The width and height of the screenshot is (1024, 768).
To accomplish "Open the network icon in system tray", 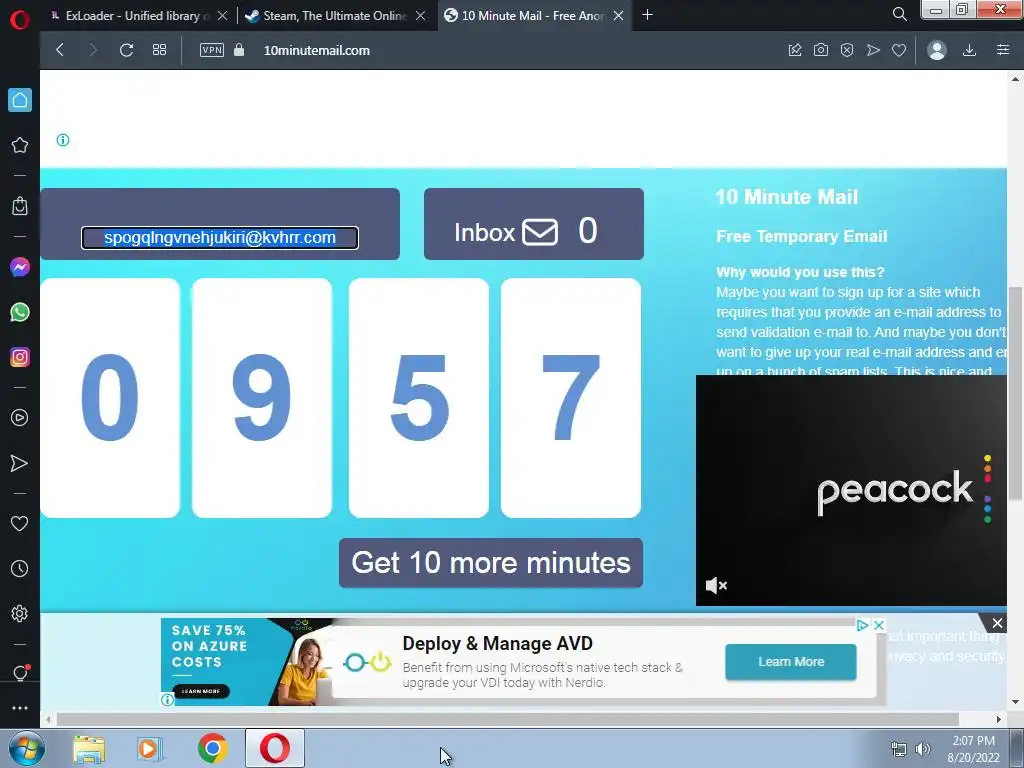I will tap(899, 749).
